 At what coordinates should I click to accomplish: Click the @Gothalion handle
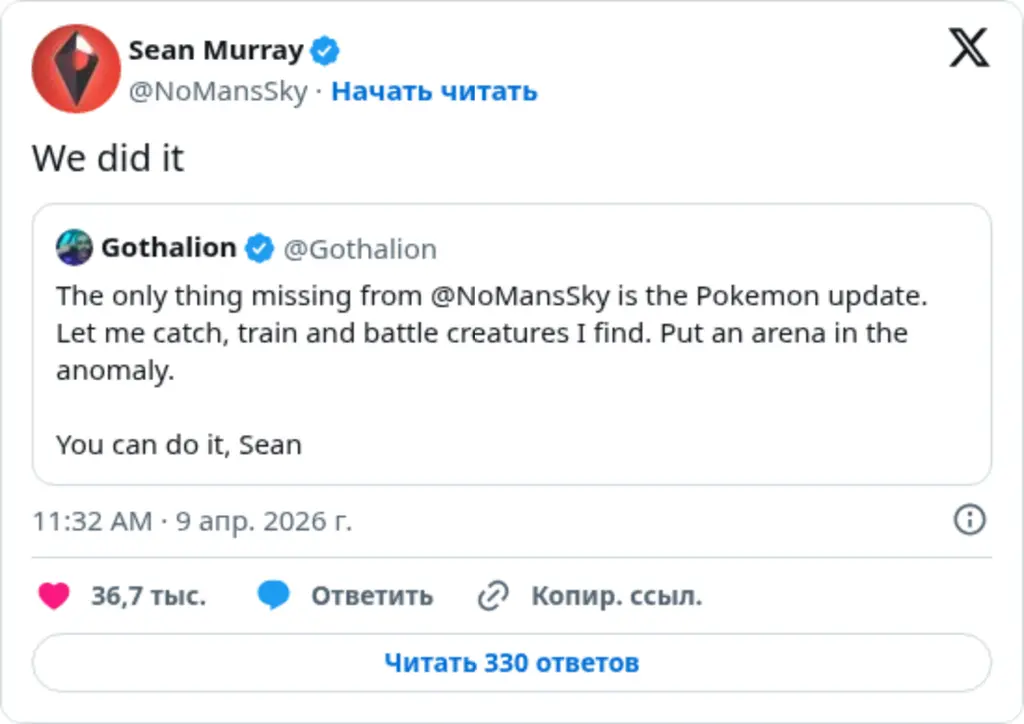pos(364,249)
